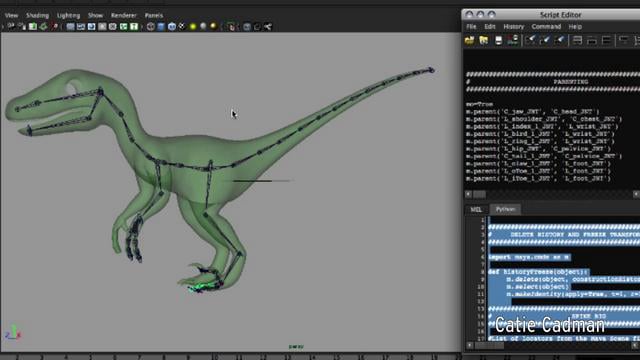Click Save Script to Shelf icon

click(513, 40)
